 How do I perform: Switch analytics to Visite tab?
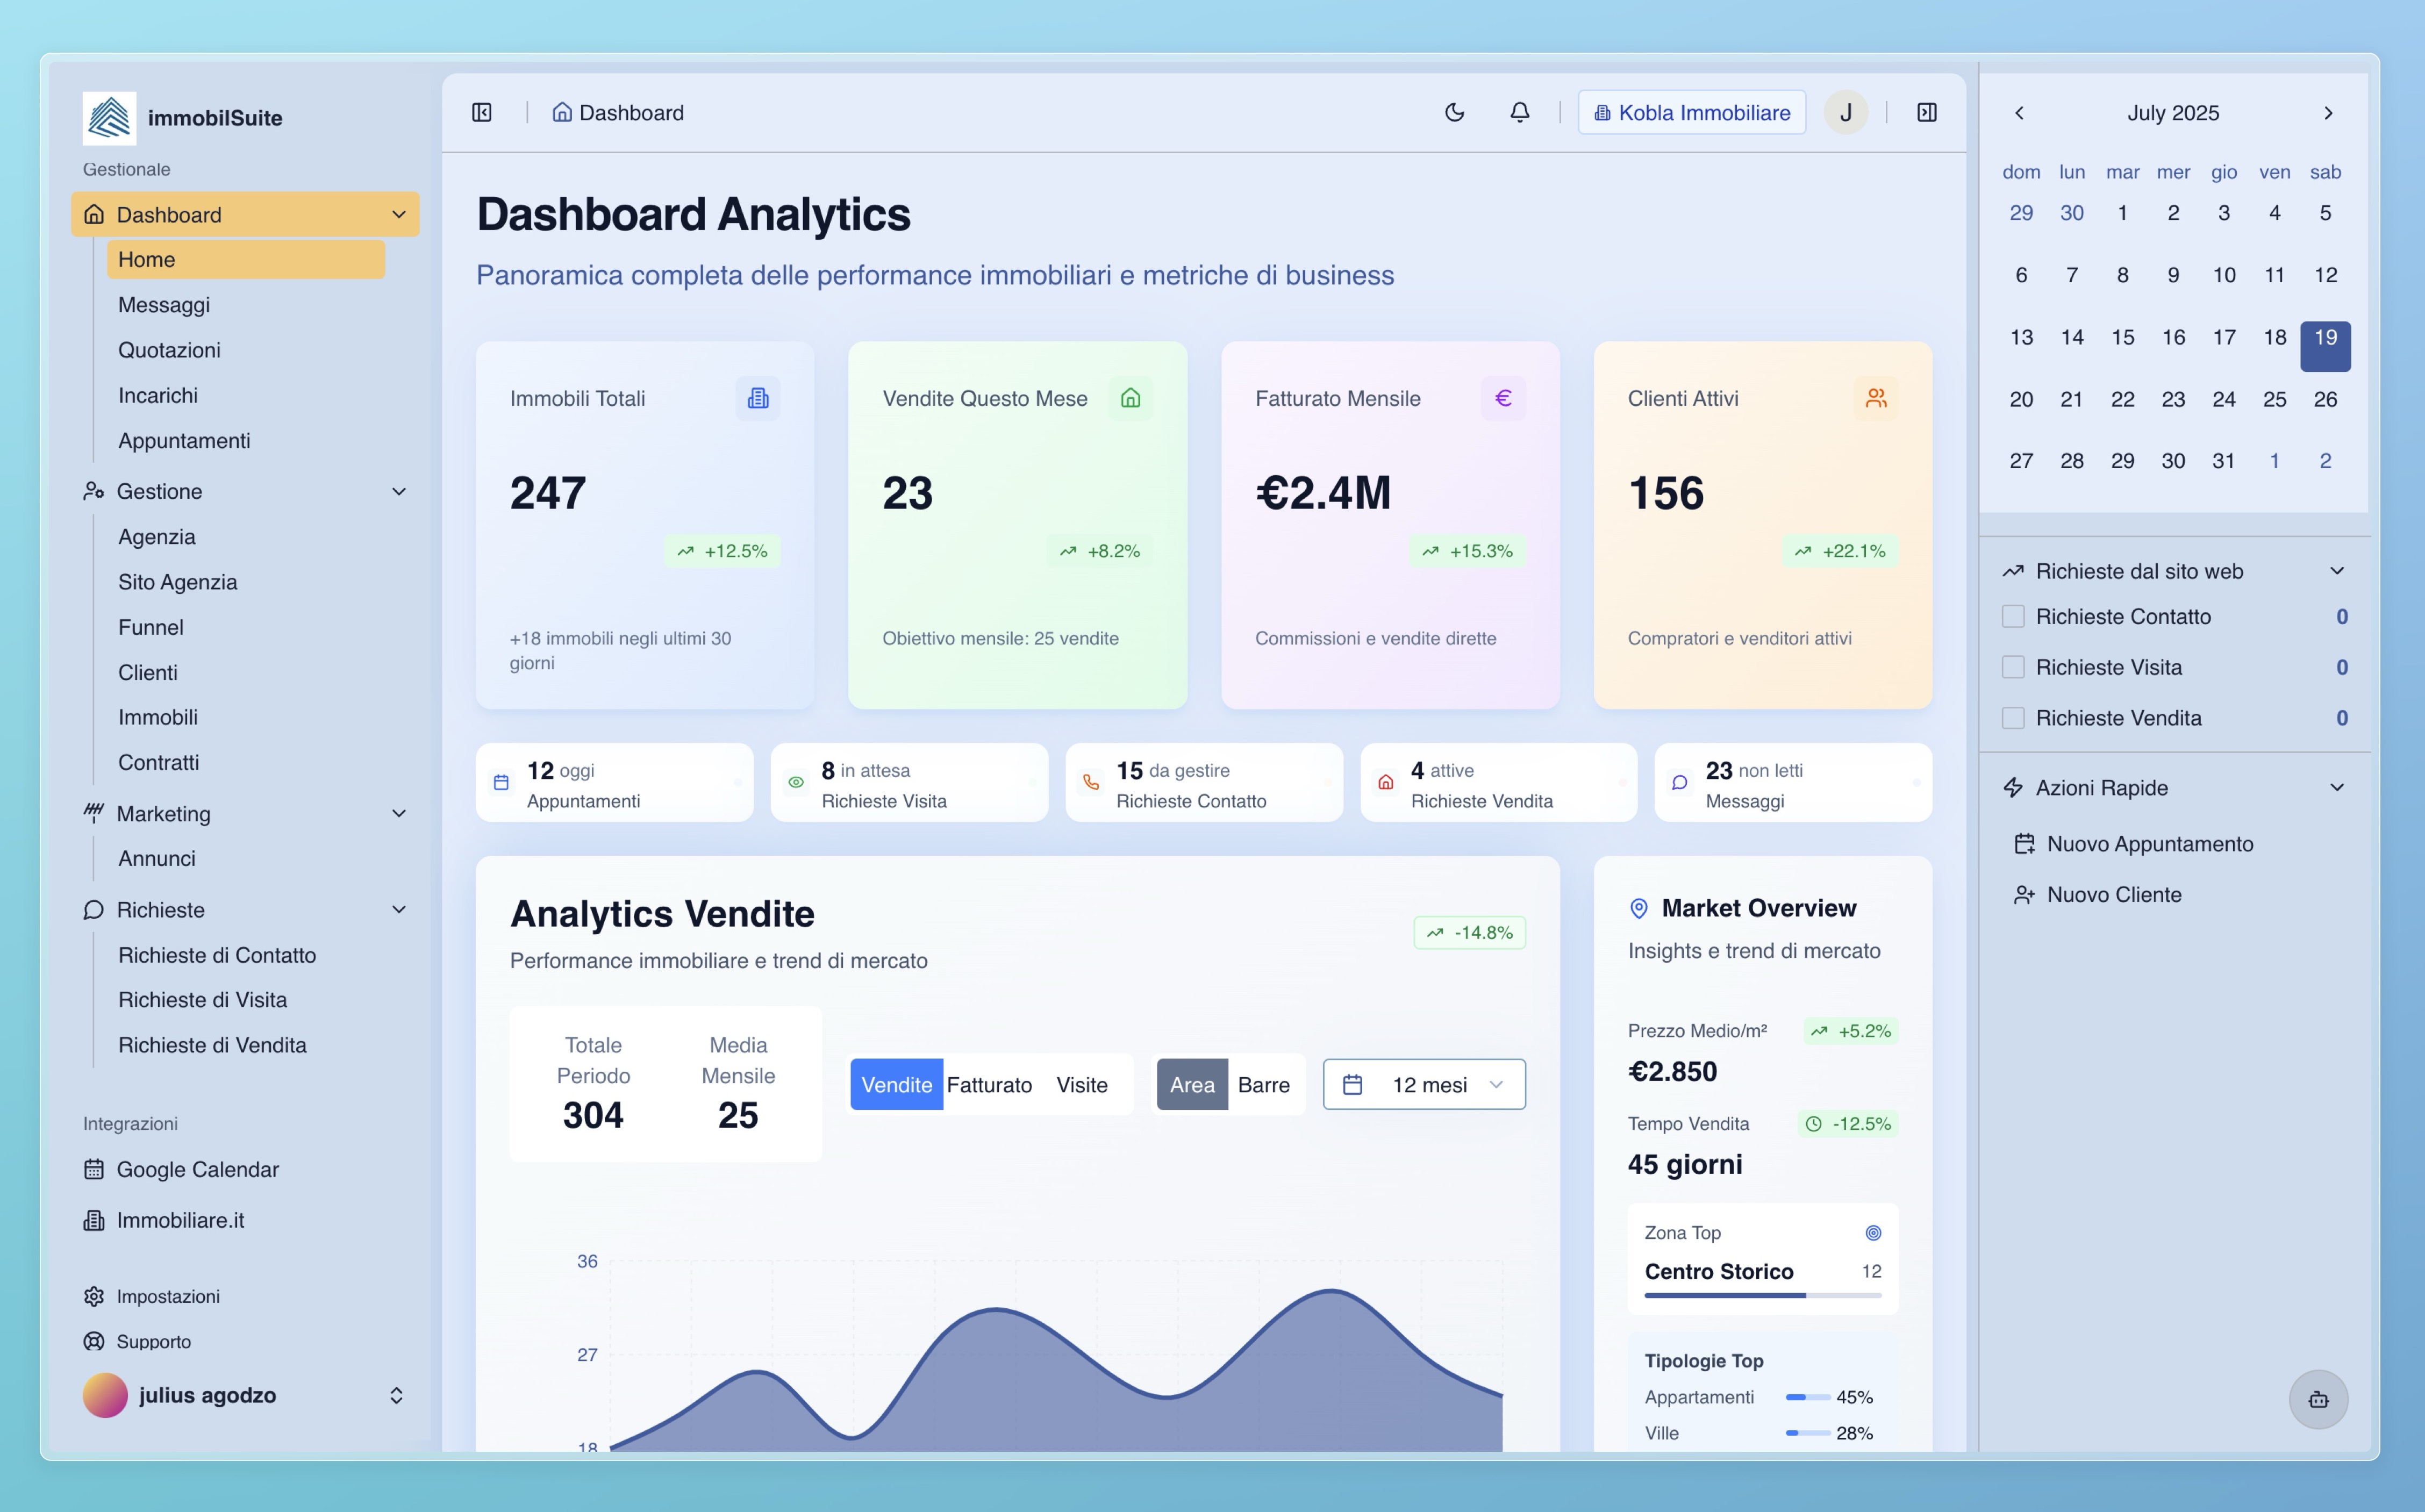tap(1082, 1084)
